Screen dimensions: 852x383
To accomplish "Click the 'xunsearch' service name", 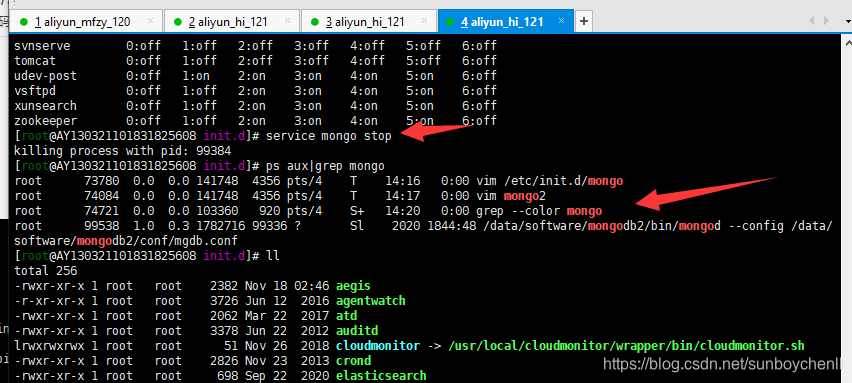I will pyautogui.click(x=46, y=105).
